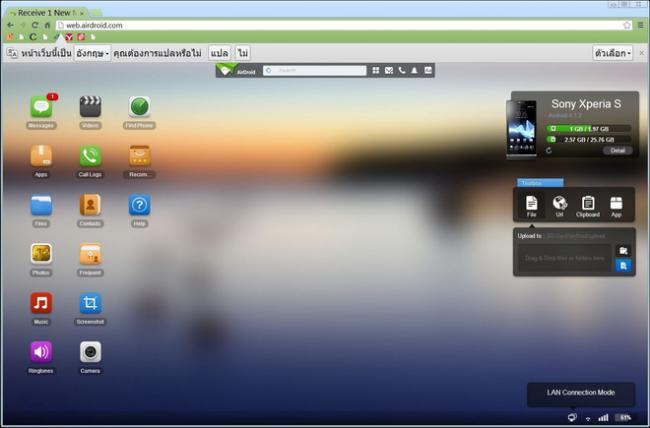650x428 pixels.
Task: Click the grid apps icon in AirDroid bar
Action: 376,71
